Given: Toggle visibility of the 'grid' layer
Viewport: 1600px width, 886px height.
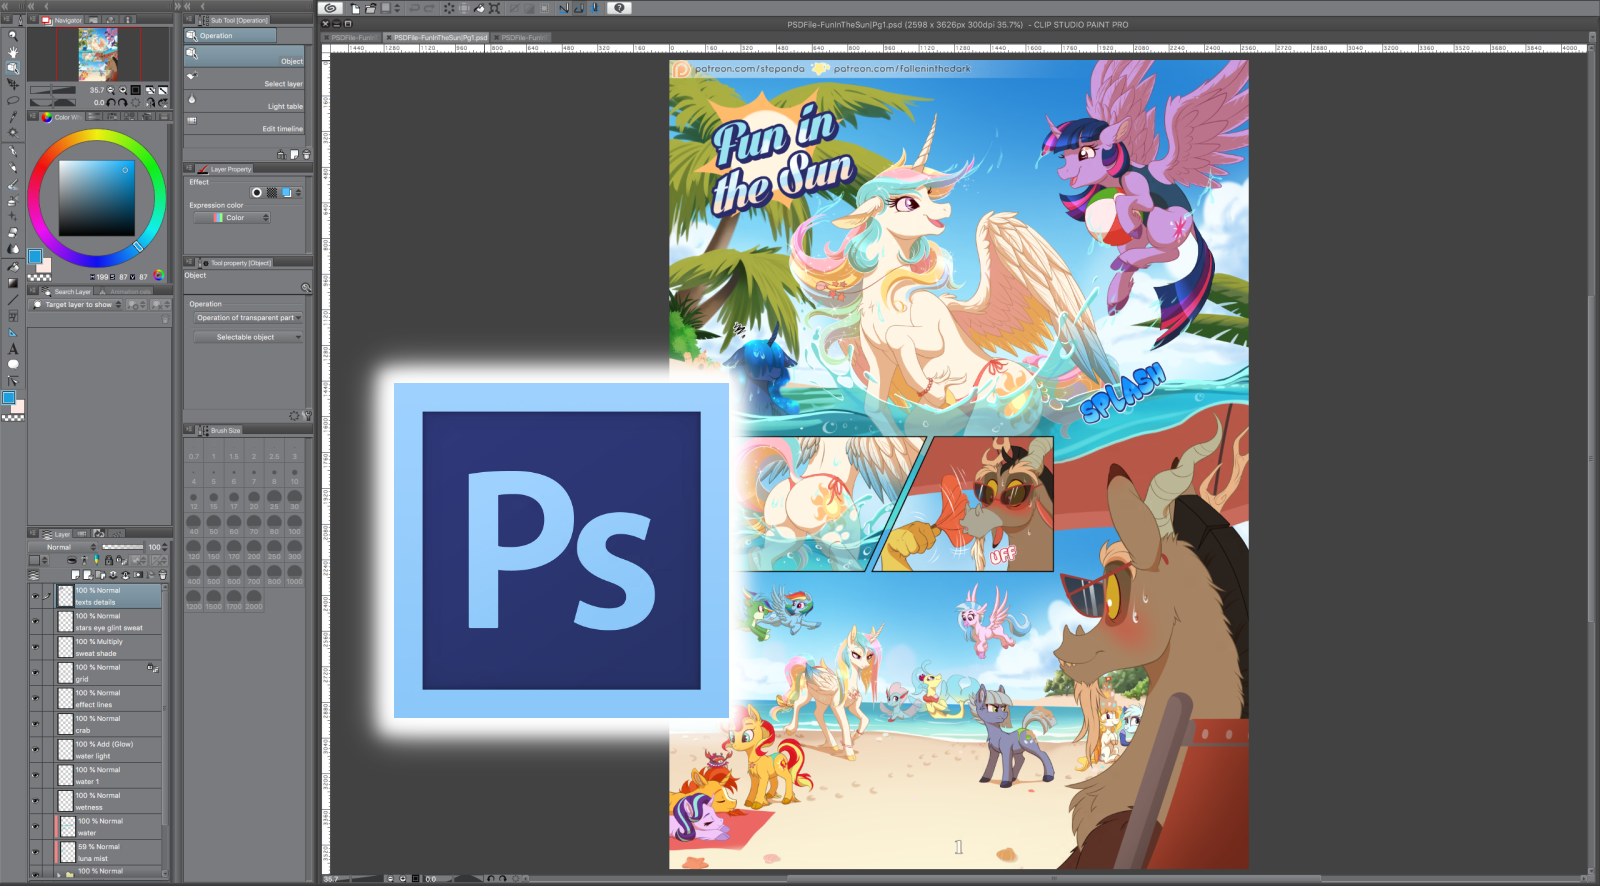Looking at the screenshot, I should pyautogui.click(x=35, y=673).
